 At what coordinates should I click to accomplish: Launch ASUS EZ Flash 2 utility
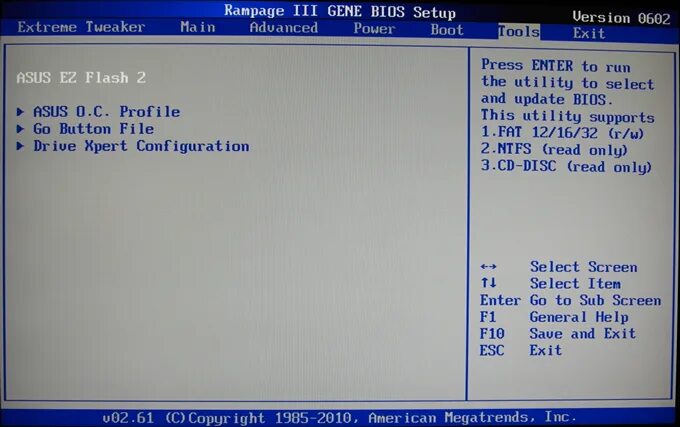[81, 78]
